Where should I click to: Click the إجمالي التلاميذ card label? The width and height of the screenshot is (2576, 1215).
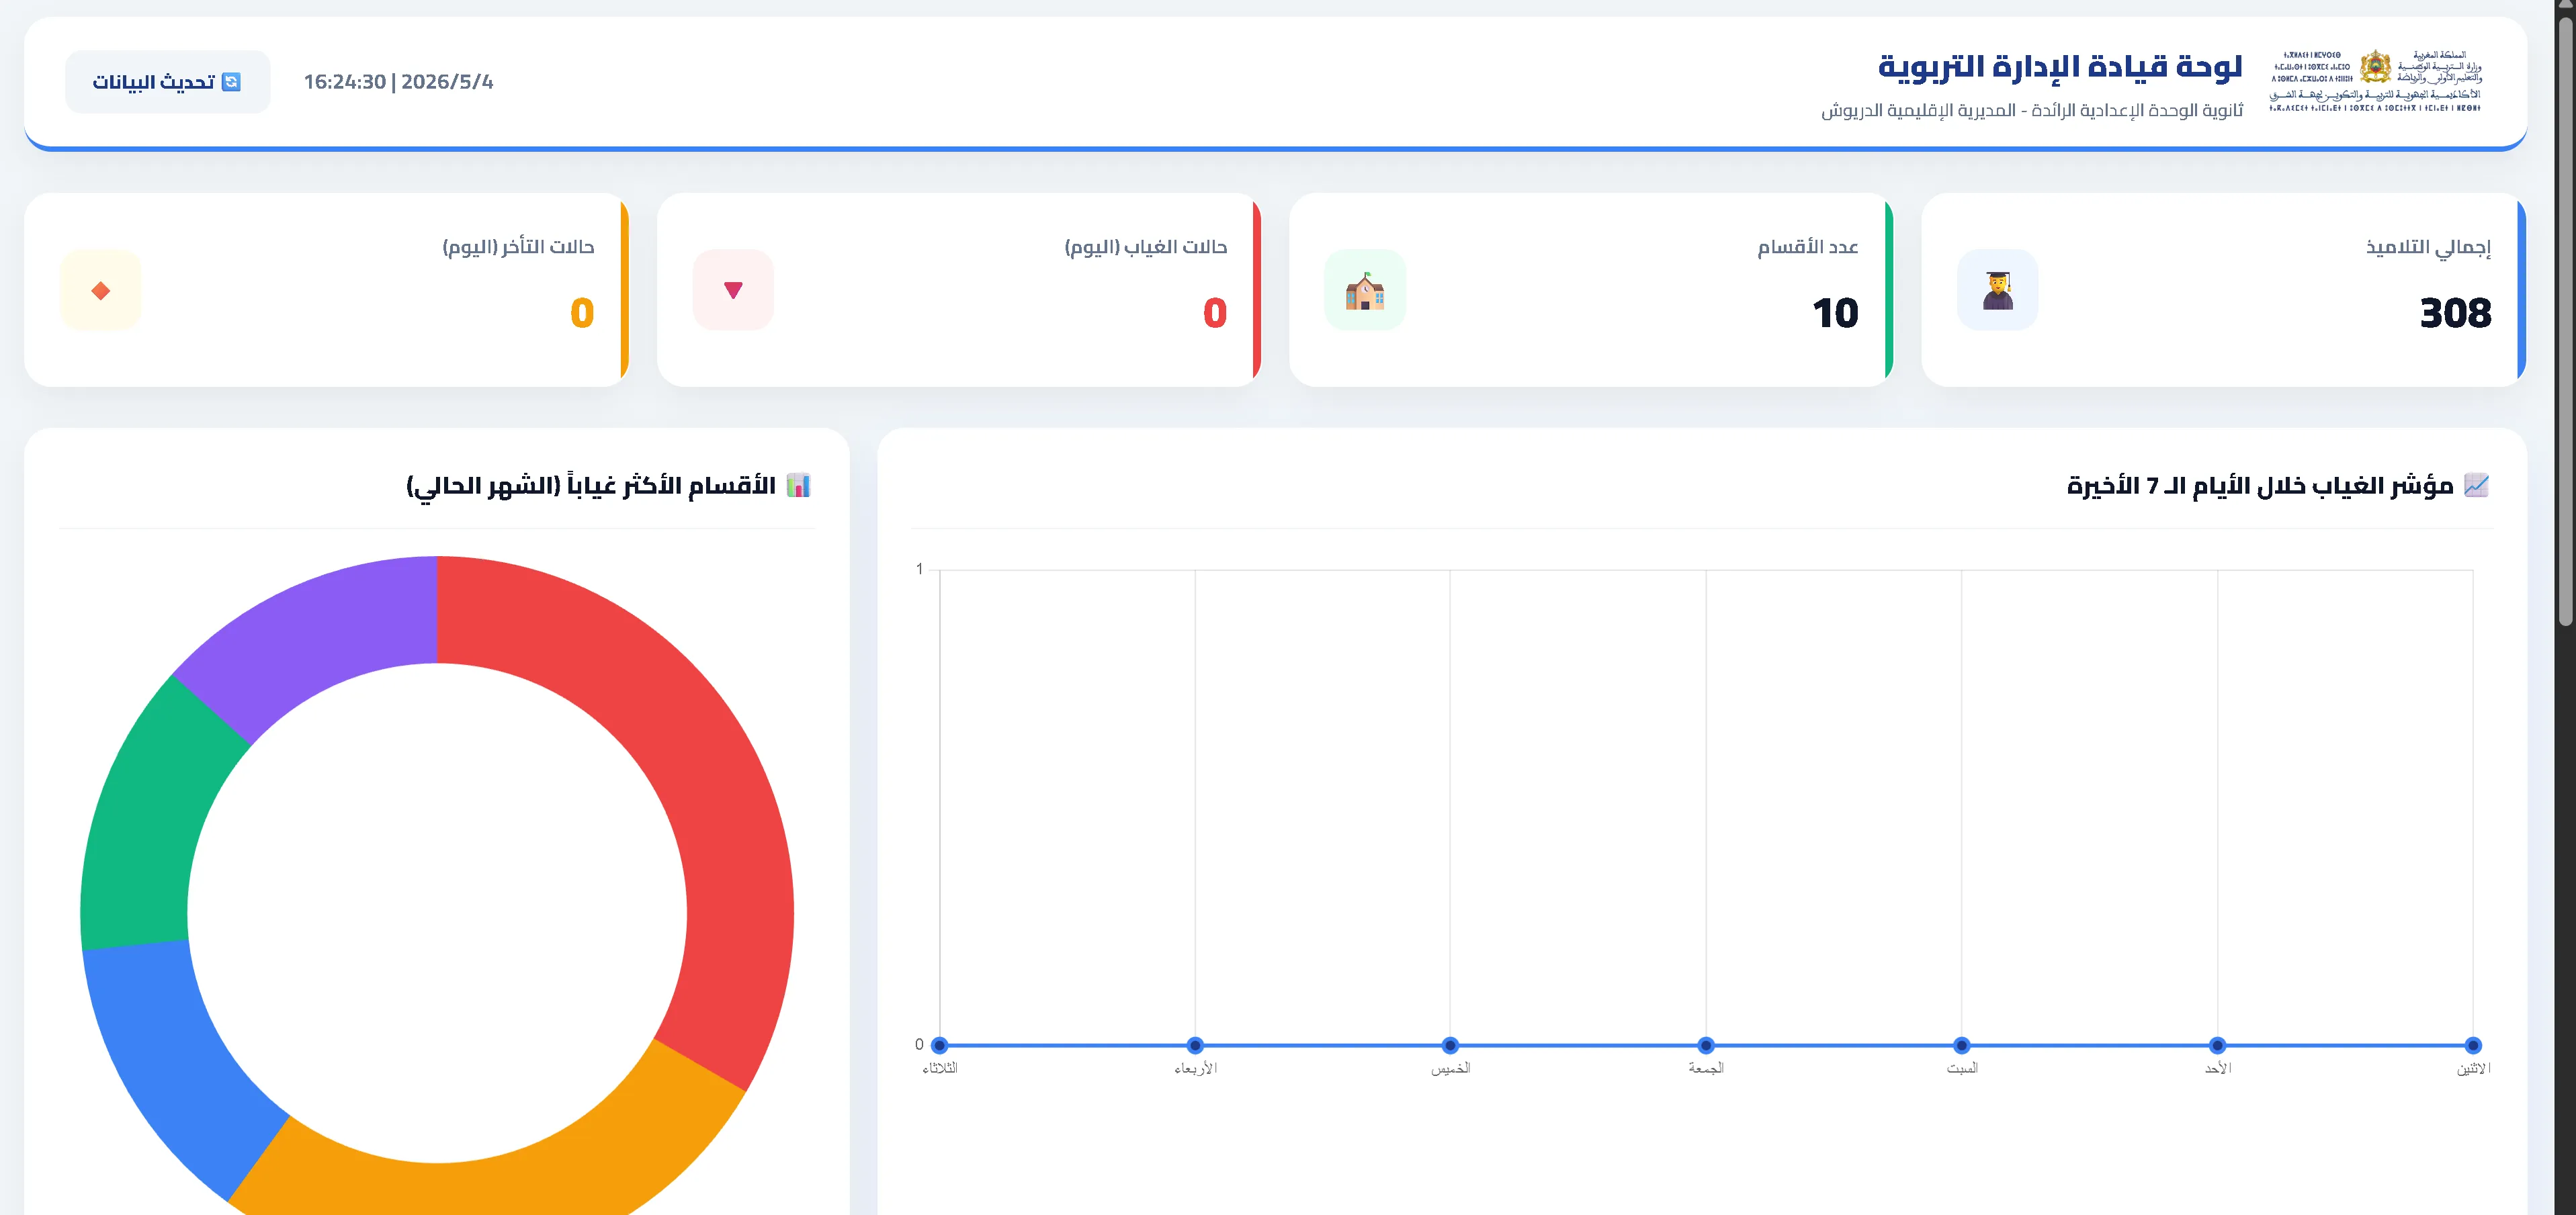coord(2428,247)
